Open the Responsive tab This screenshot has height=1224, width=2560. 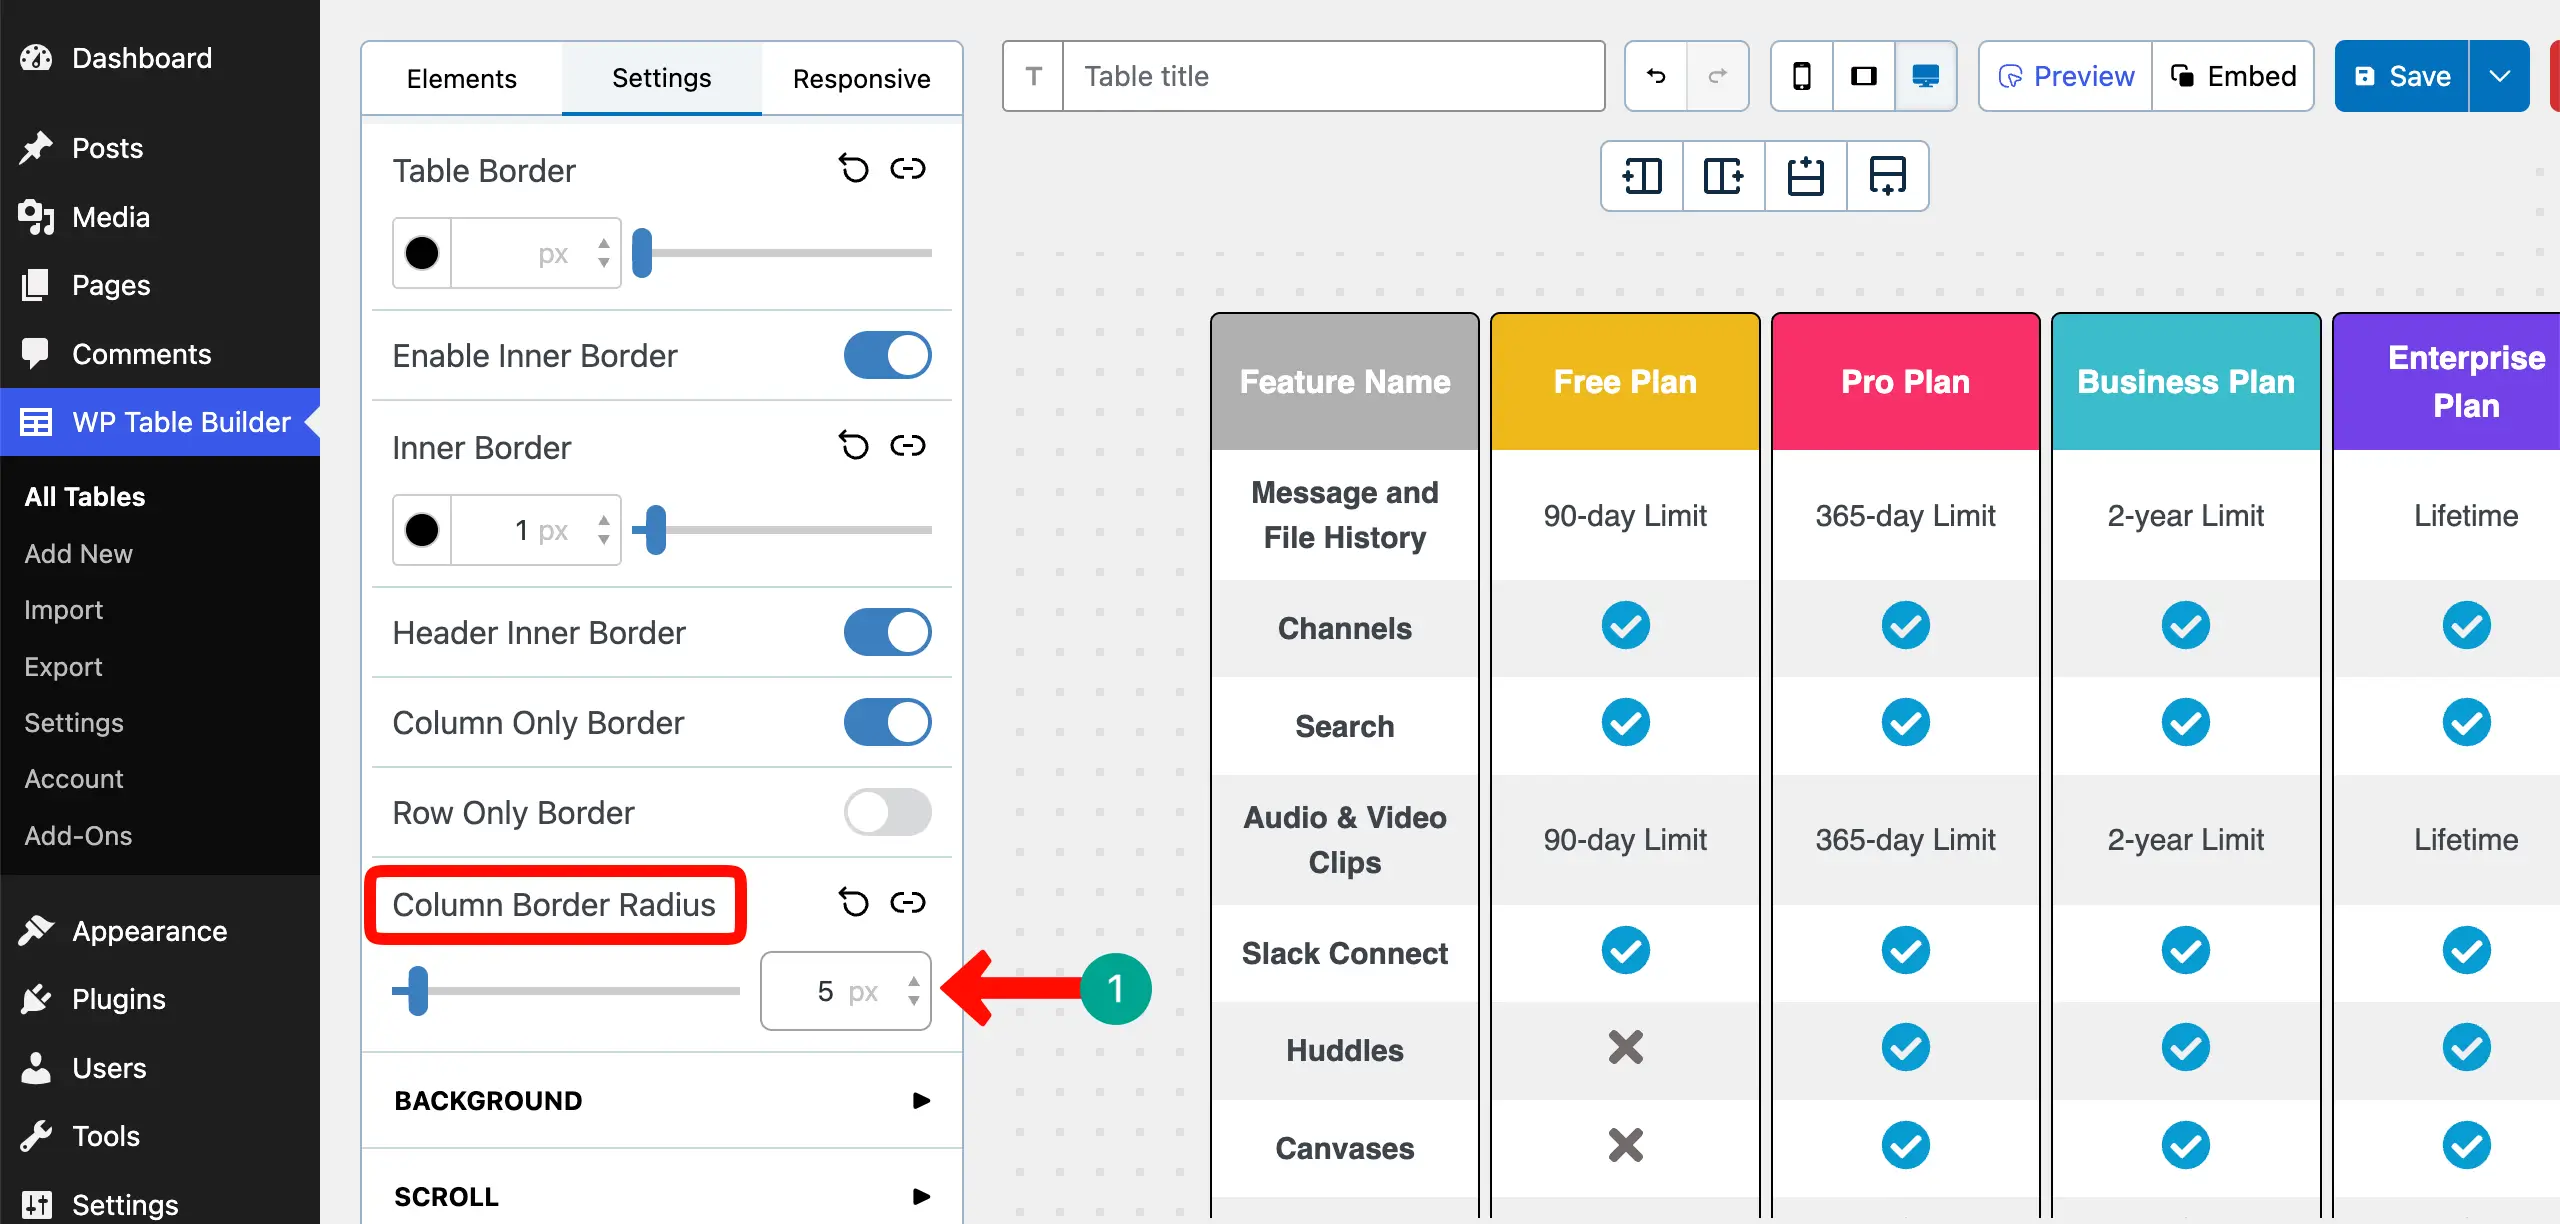861,78
